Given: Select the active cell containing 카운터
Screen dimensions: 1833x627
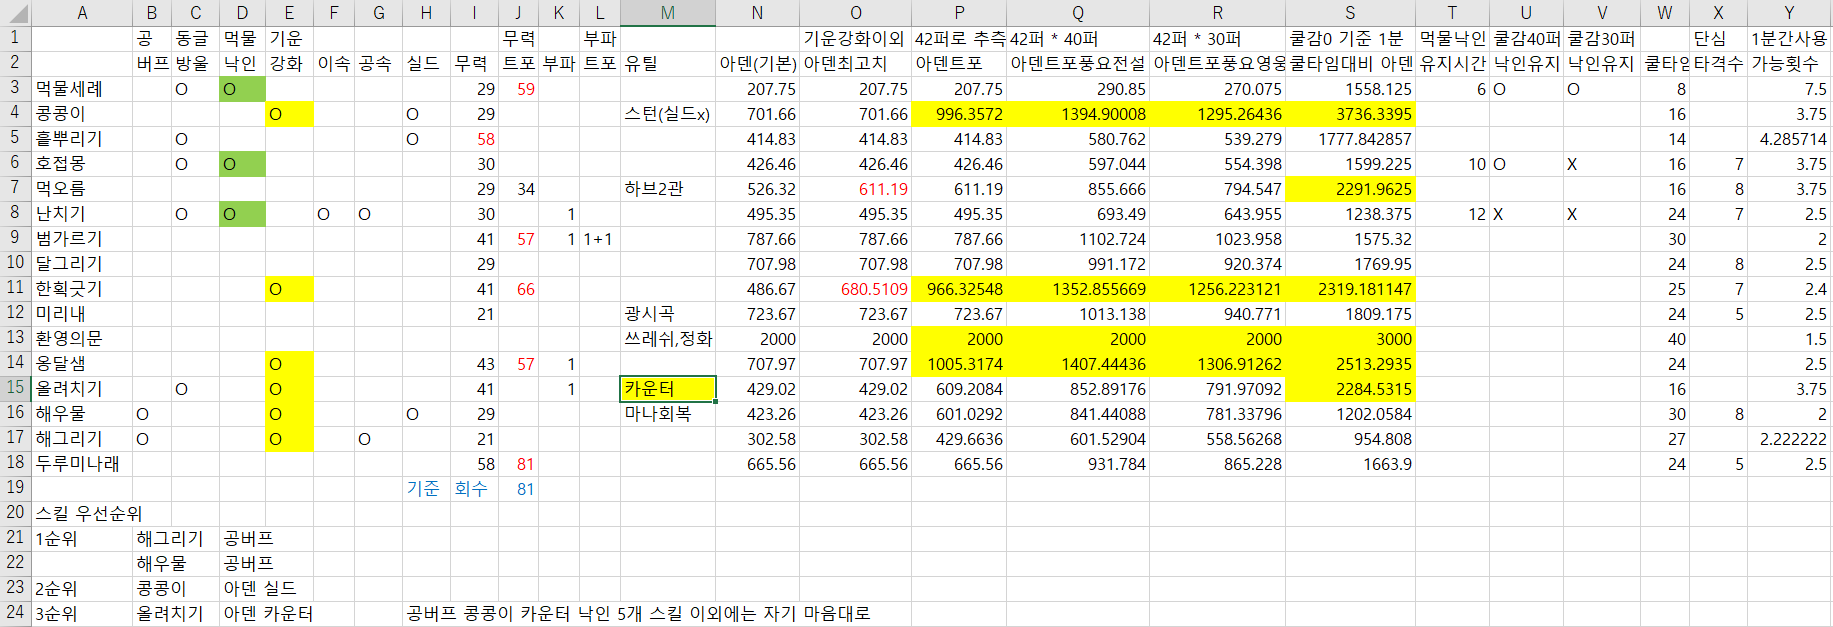Looking at the screenshot, I should tap(667, 389).
